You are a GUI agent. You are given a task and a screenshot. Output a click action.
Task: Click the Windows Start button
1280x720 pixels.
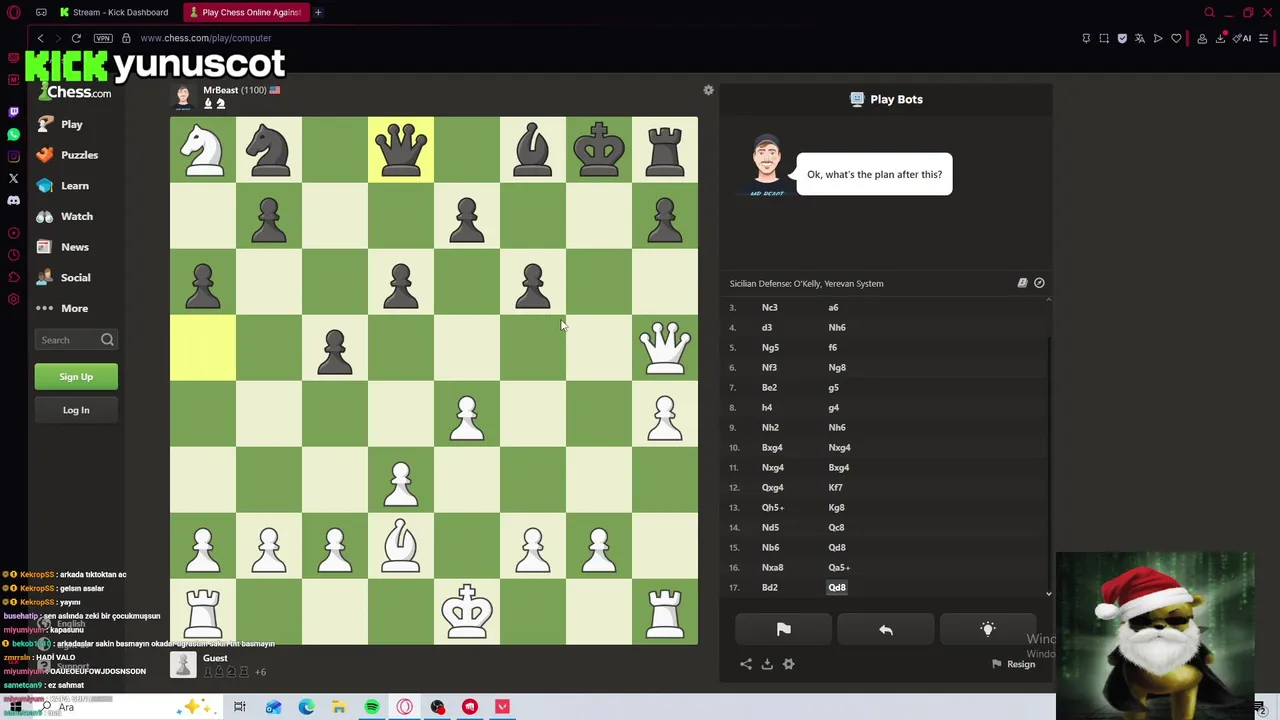[15, 707]
